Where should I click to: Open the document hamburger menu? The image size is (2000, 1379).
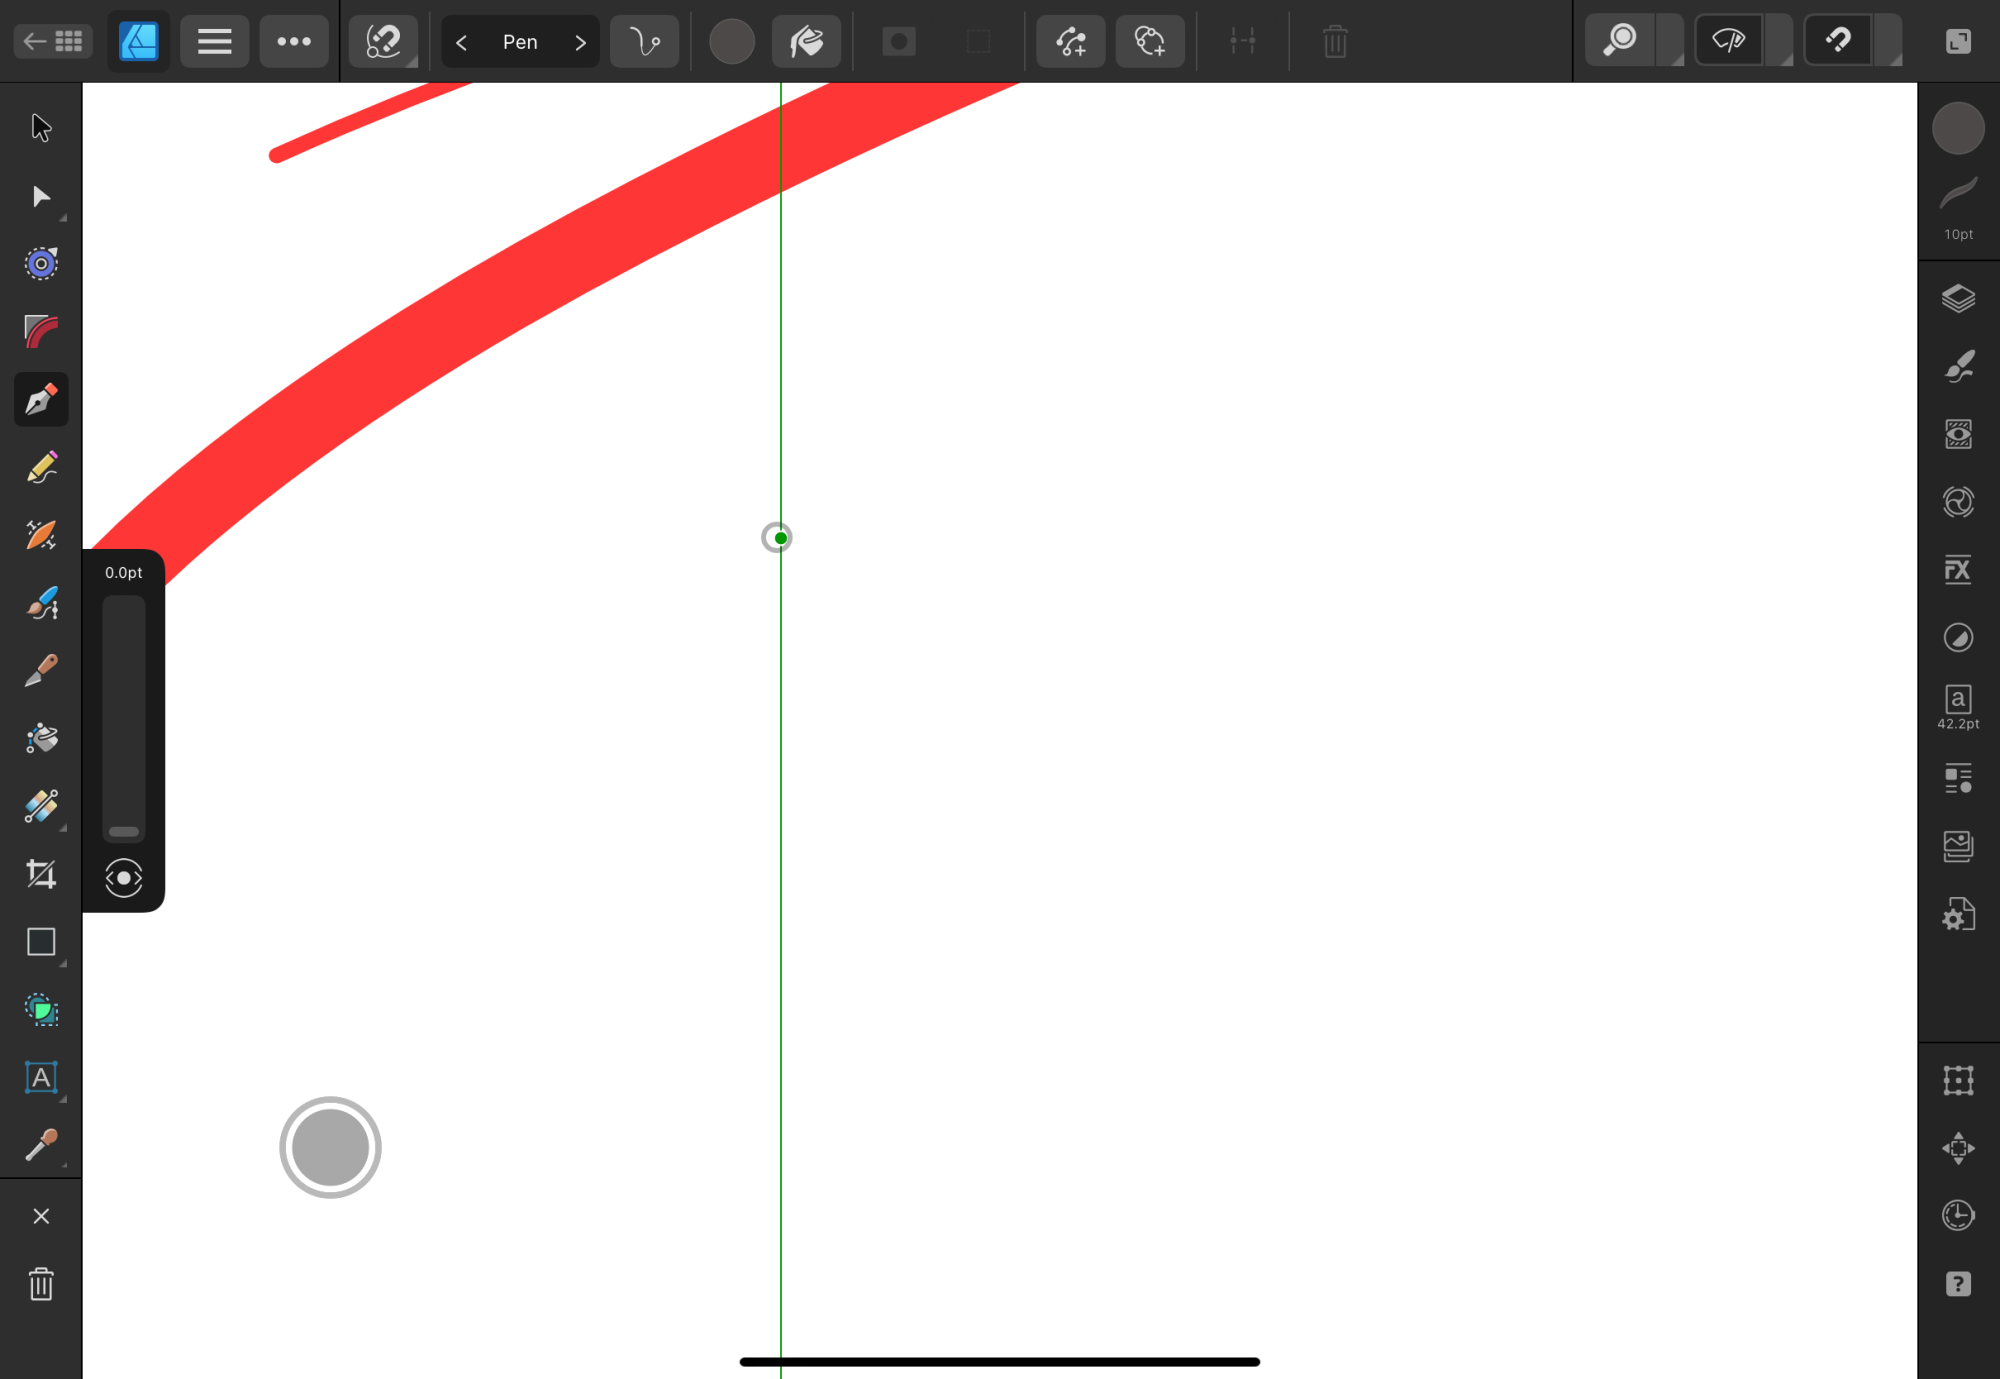(214, 42)
